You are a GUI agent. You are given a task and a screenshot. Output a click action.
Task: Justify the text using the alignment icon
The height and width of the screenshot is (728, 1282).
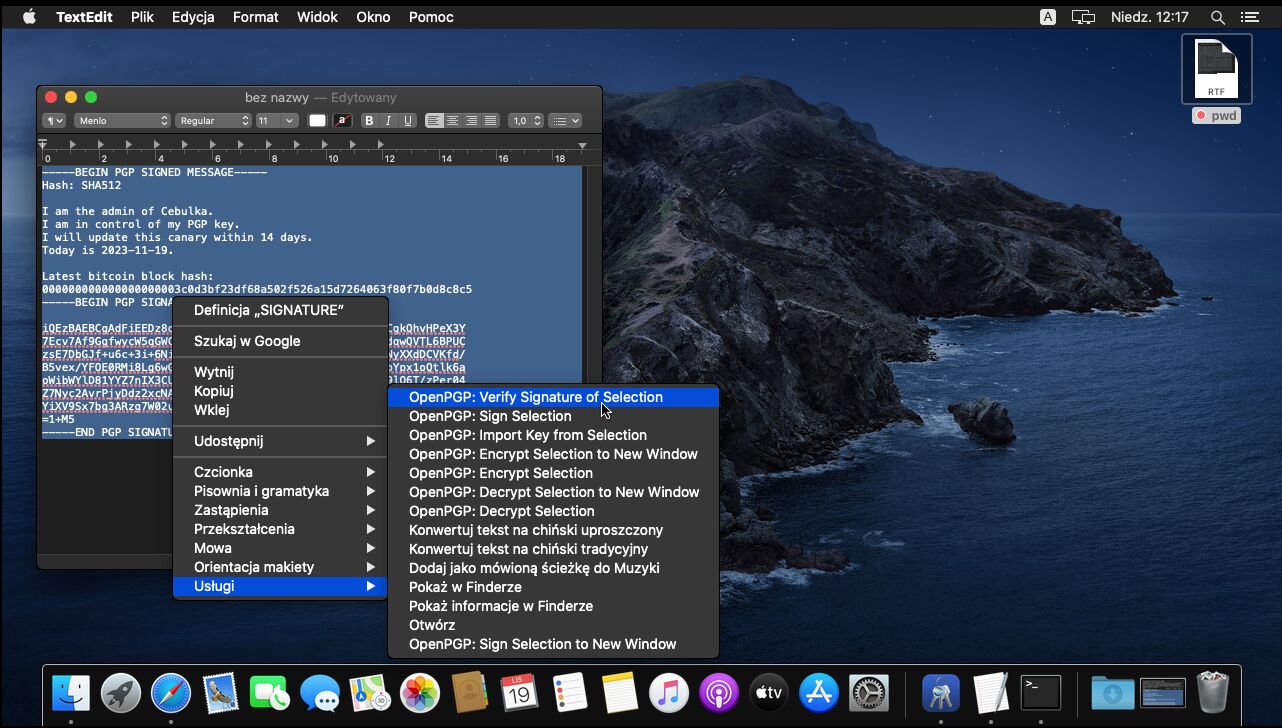[x=490, y=121]
